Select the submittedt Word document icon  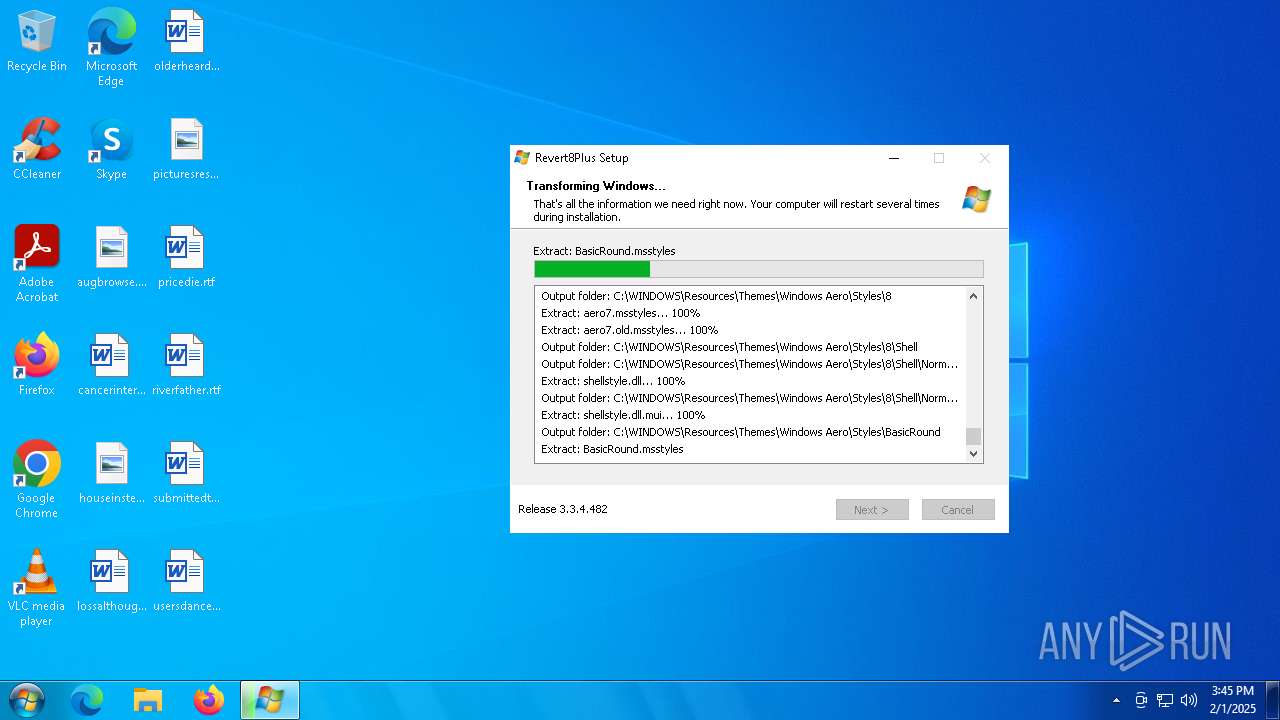tap(186, 474)
